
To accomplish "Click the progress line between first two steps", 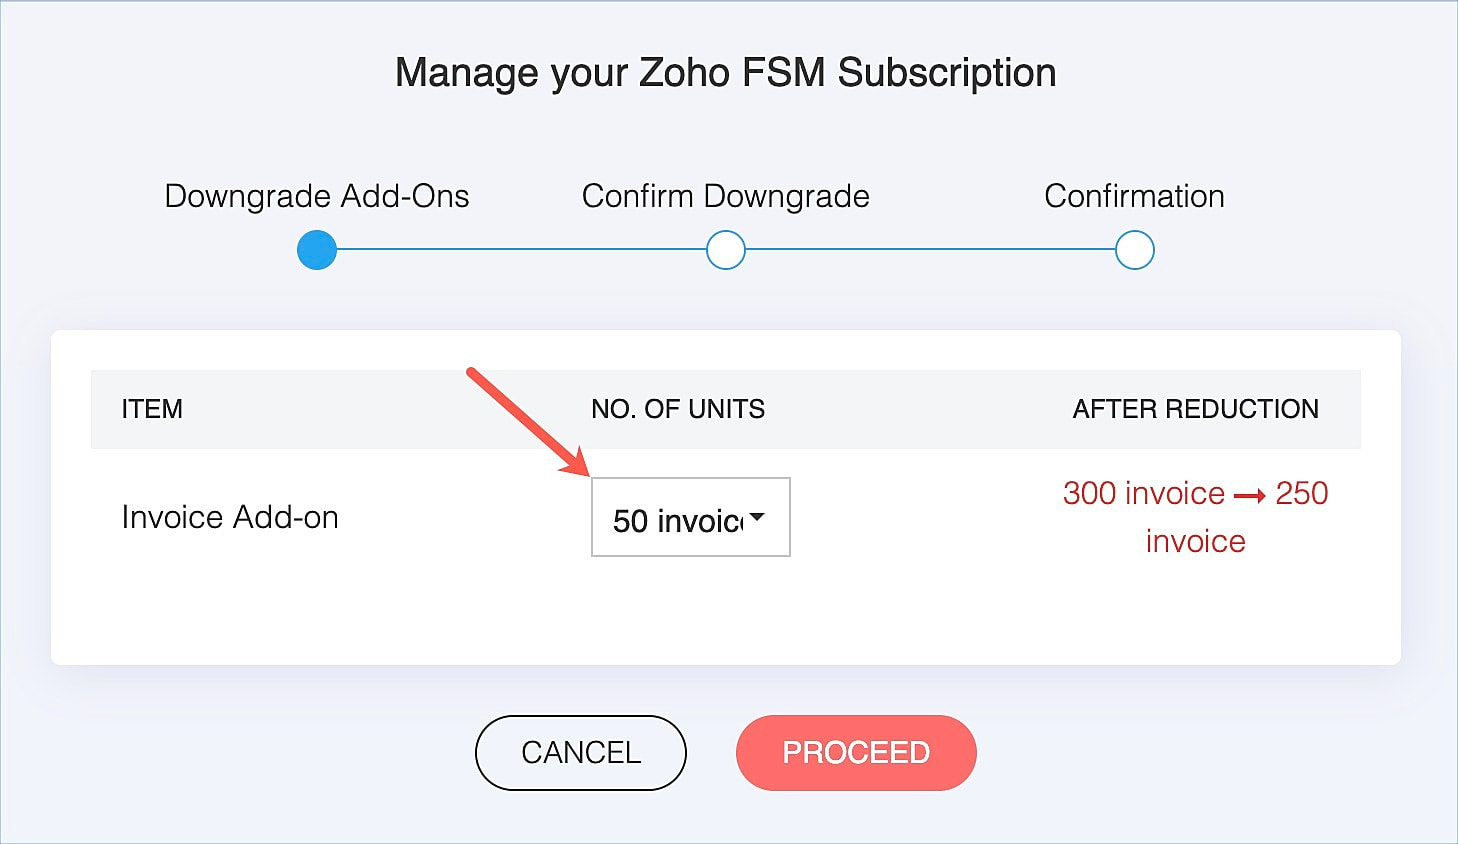I will coord(521,250).
